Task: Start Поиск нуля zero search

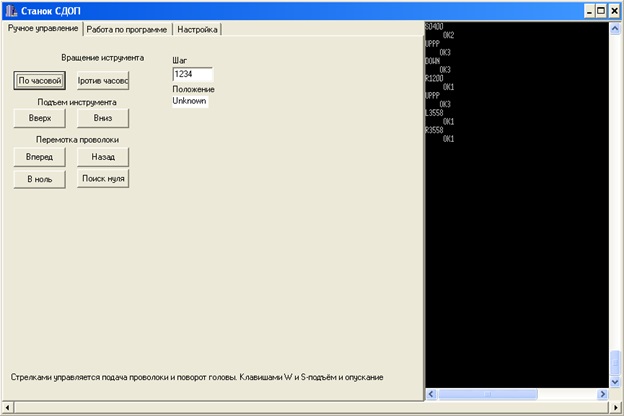Action: (103, 179)
